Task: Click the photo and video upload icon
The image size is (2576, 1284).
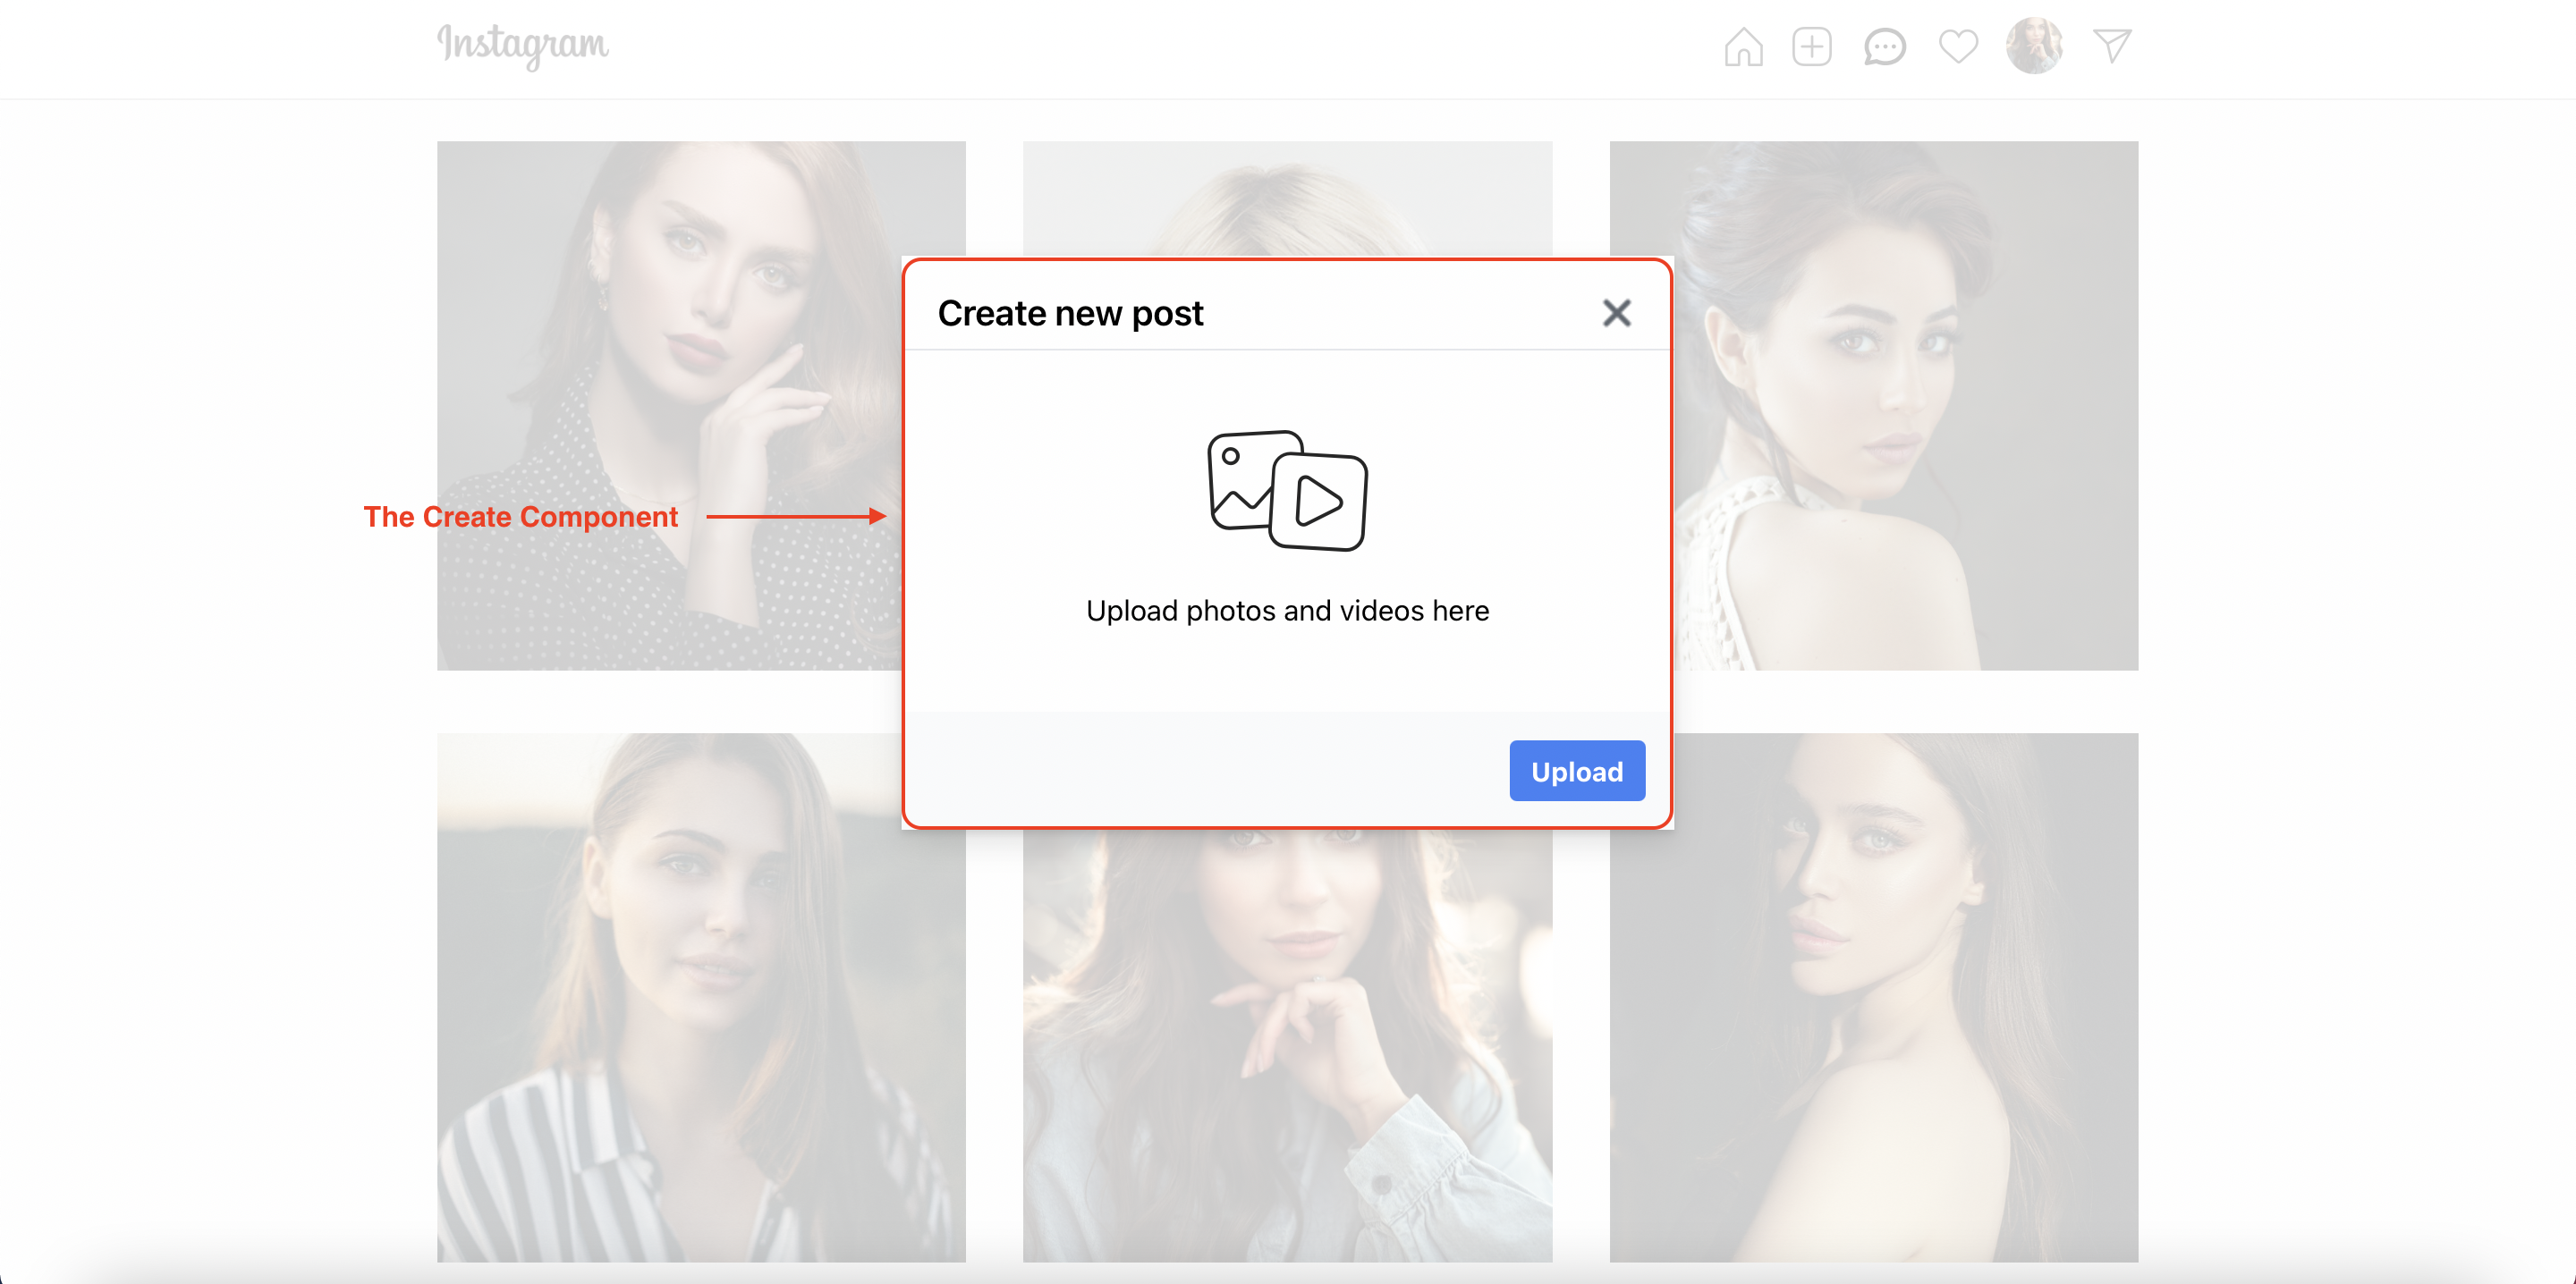Action: click(x=1287, y=490)
